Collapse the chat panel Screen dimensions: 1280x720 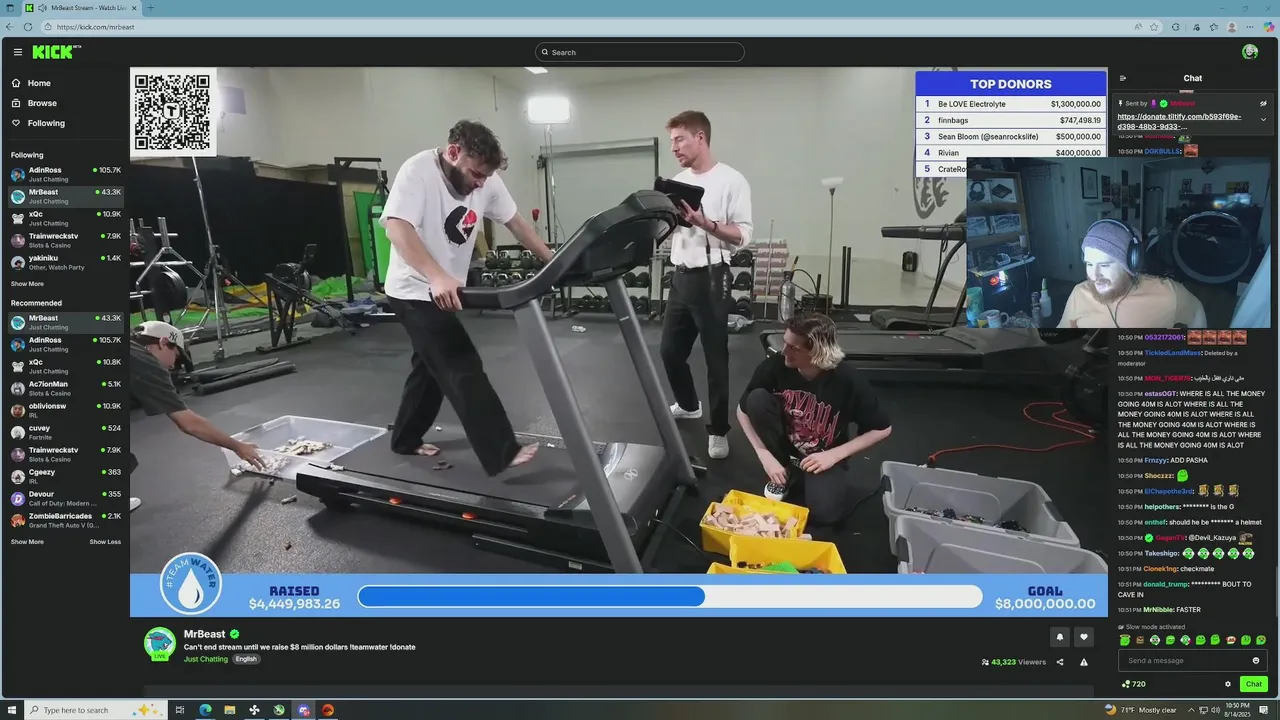(x=1123, y=78)
